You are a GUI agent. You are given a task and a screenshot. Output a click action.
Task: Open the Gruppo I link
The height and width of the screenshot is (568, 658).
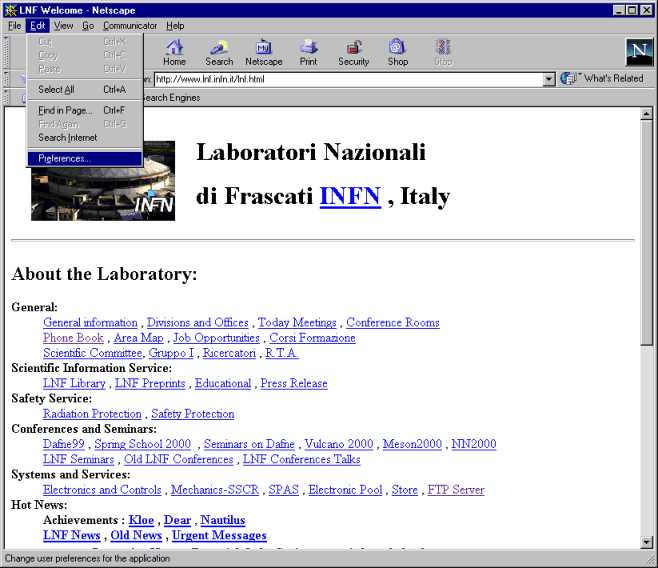point(171,353)
